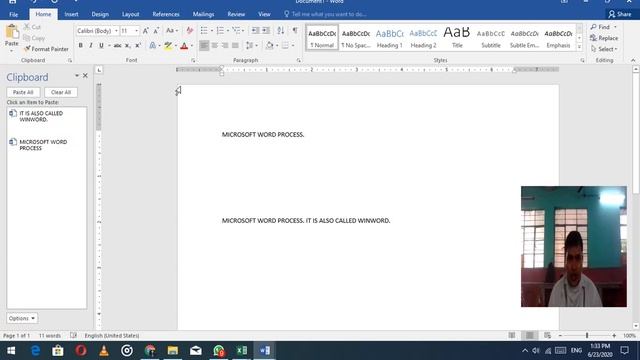Switch to the Layout tab
This screenshot has width=640, height=360.
coord(131,14)
